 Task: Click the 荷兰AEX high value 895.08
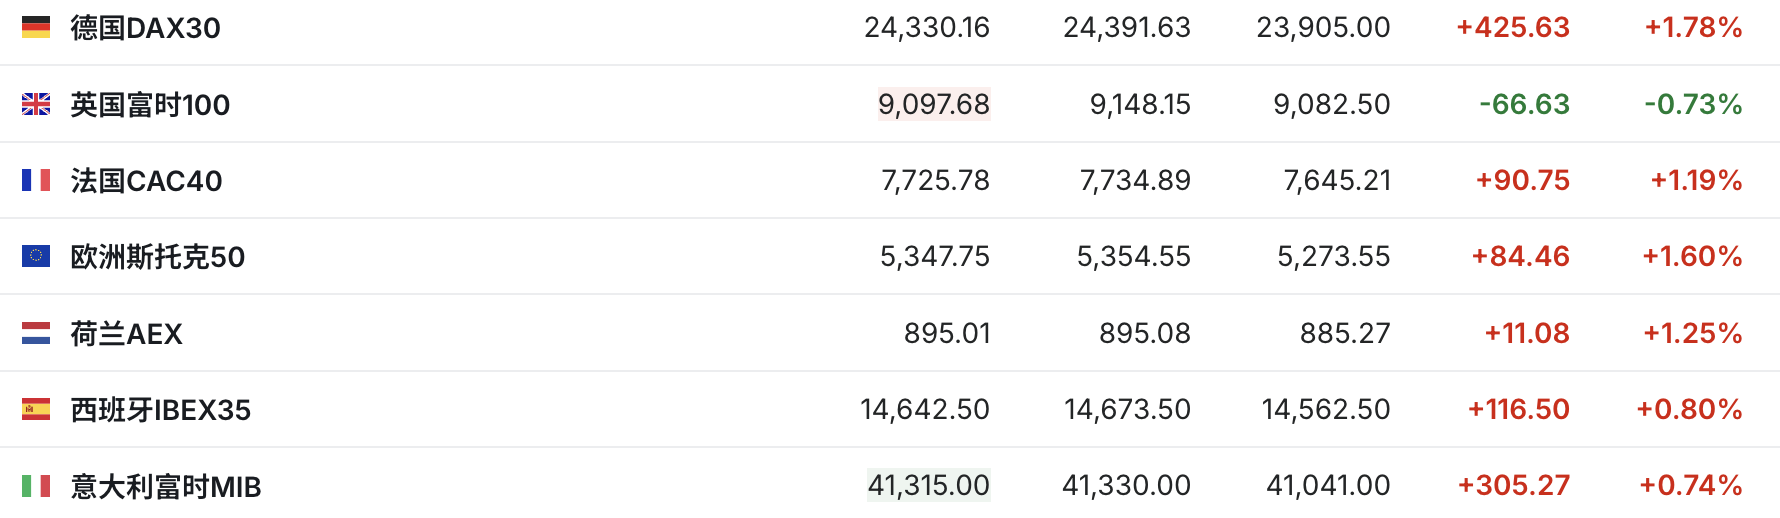[x=1145, y=333]
